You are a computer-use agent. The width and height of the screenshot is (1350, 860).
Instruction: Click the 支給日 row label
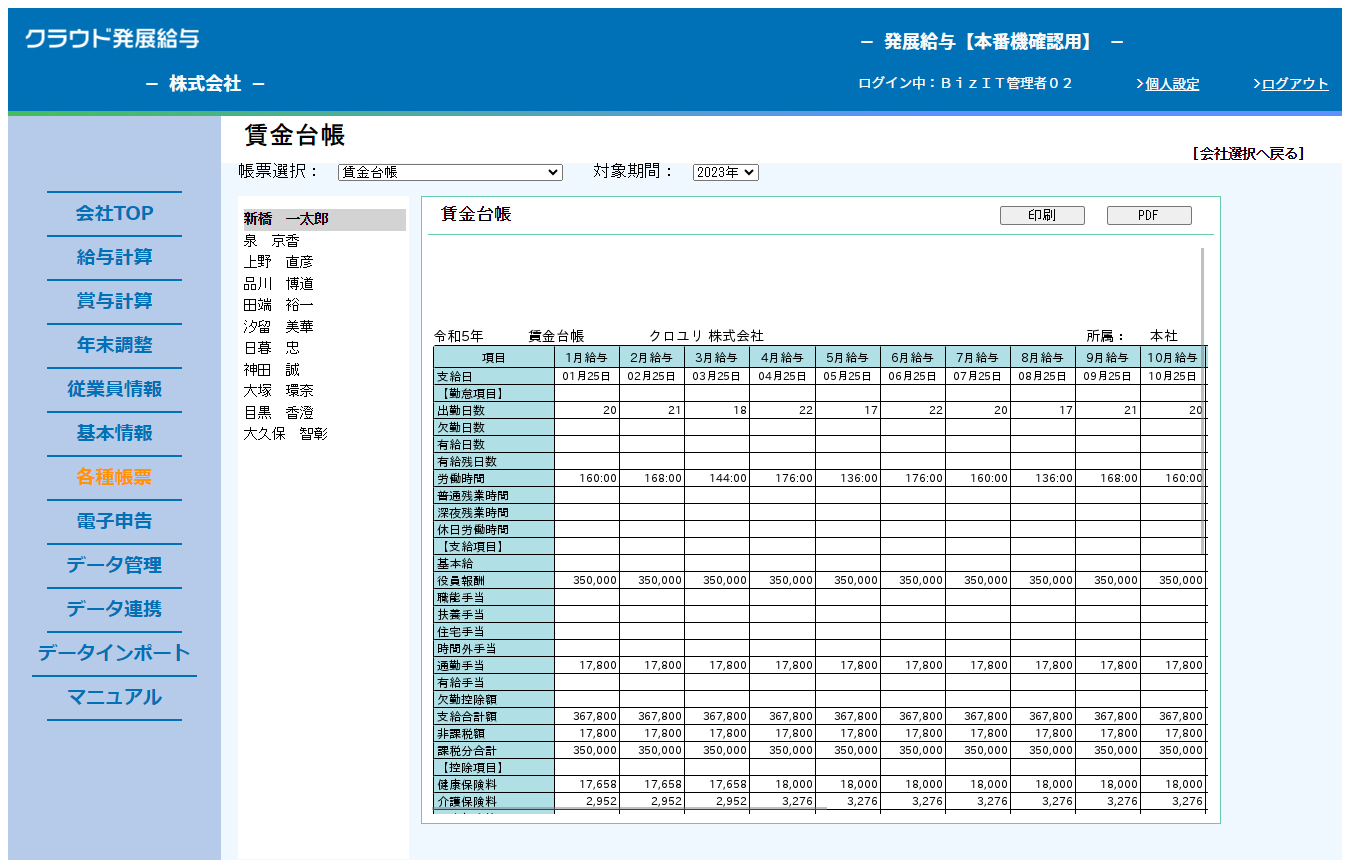[494, 376]
